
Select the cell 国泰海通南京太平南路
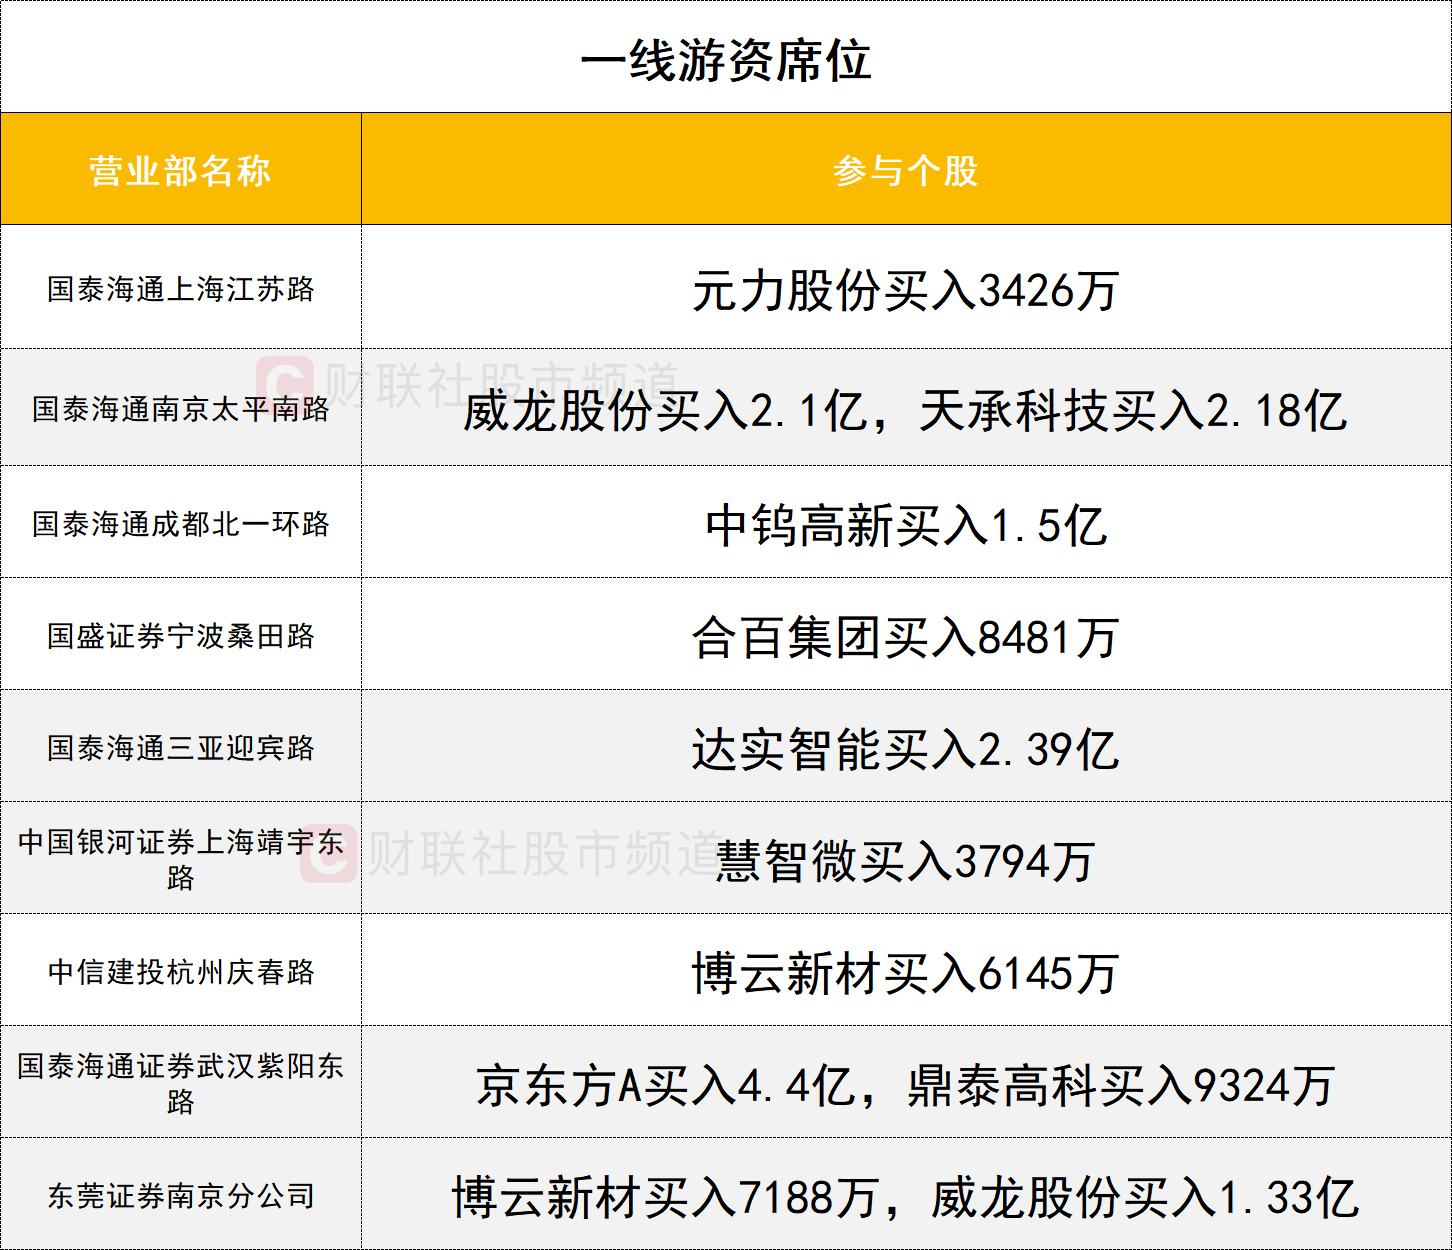181,408
